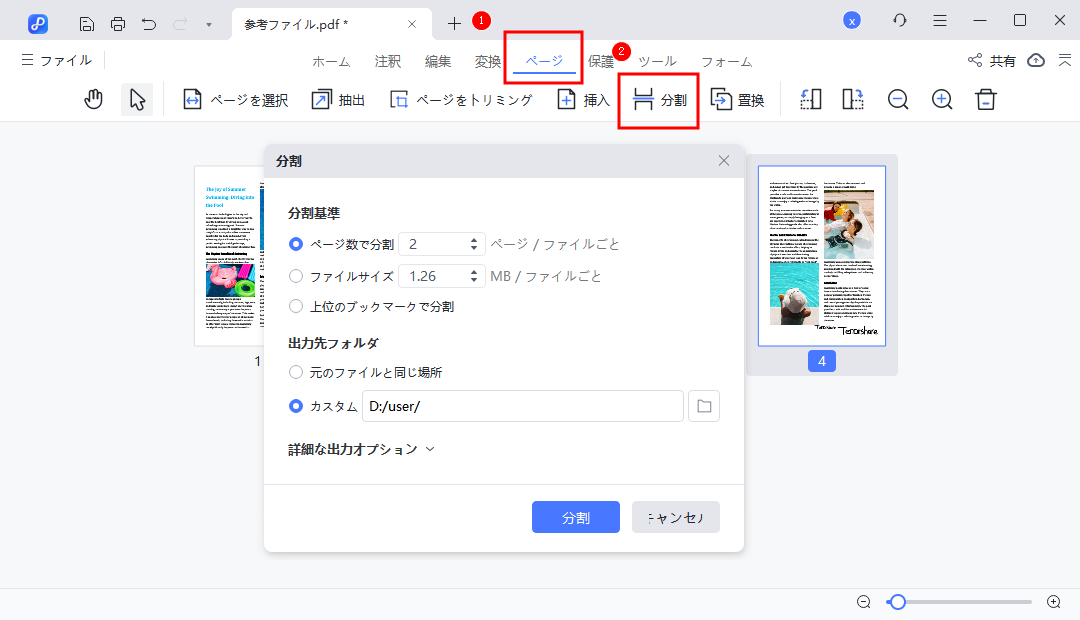Adjust the zoom slider
This screenshot has height=620, width=1080.
[x=897, y=602]
